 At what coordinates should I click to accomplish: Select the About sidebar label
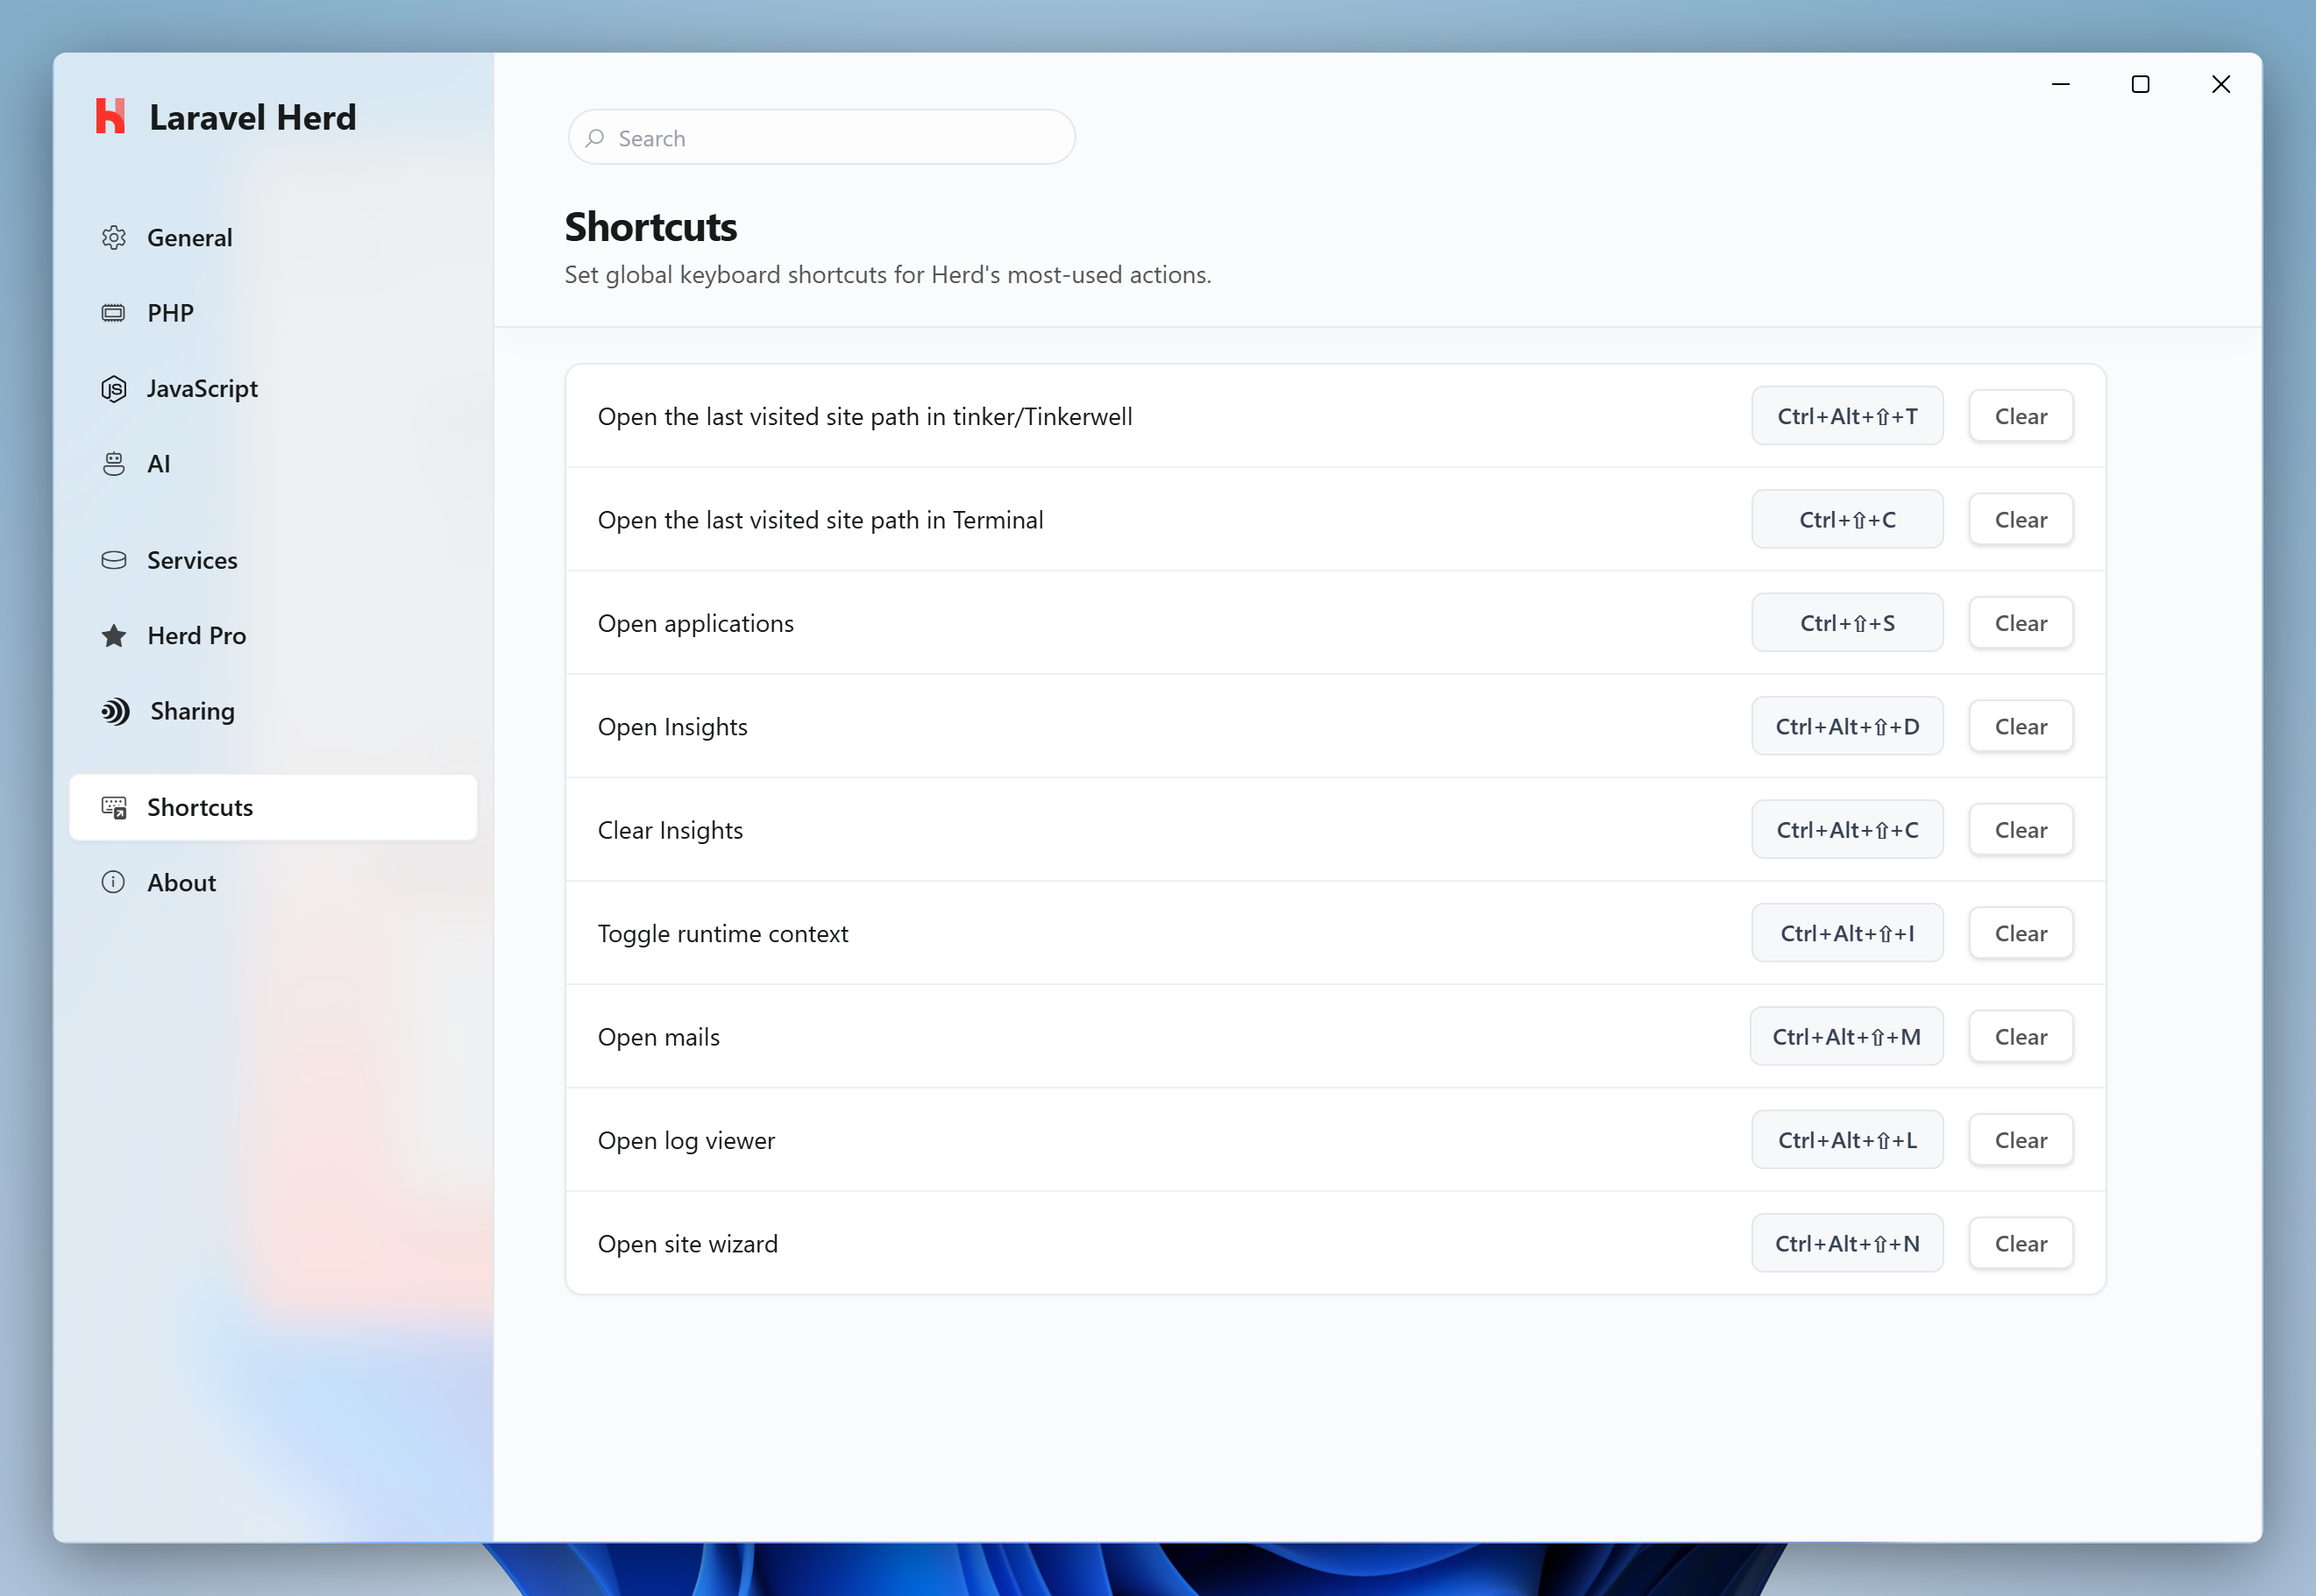pyautogui.click(x=182, y=882)
